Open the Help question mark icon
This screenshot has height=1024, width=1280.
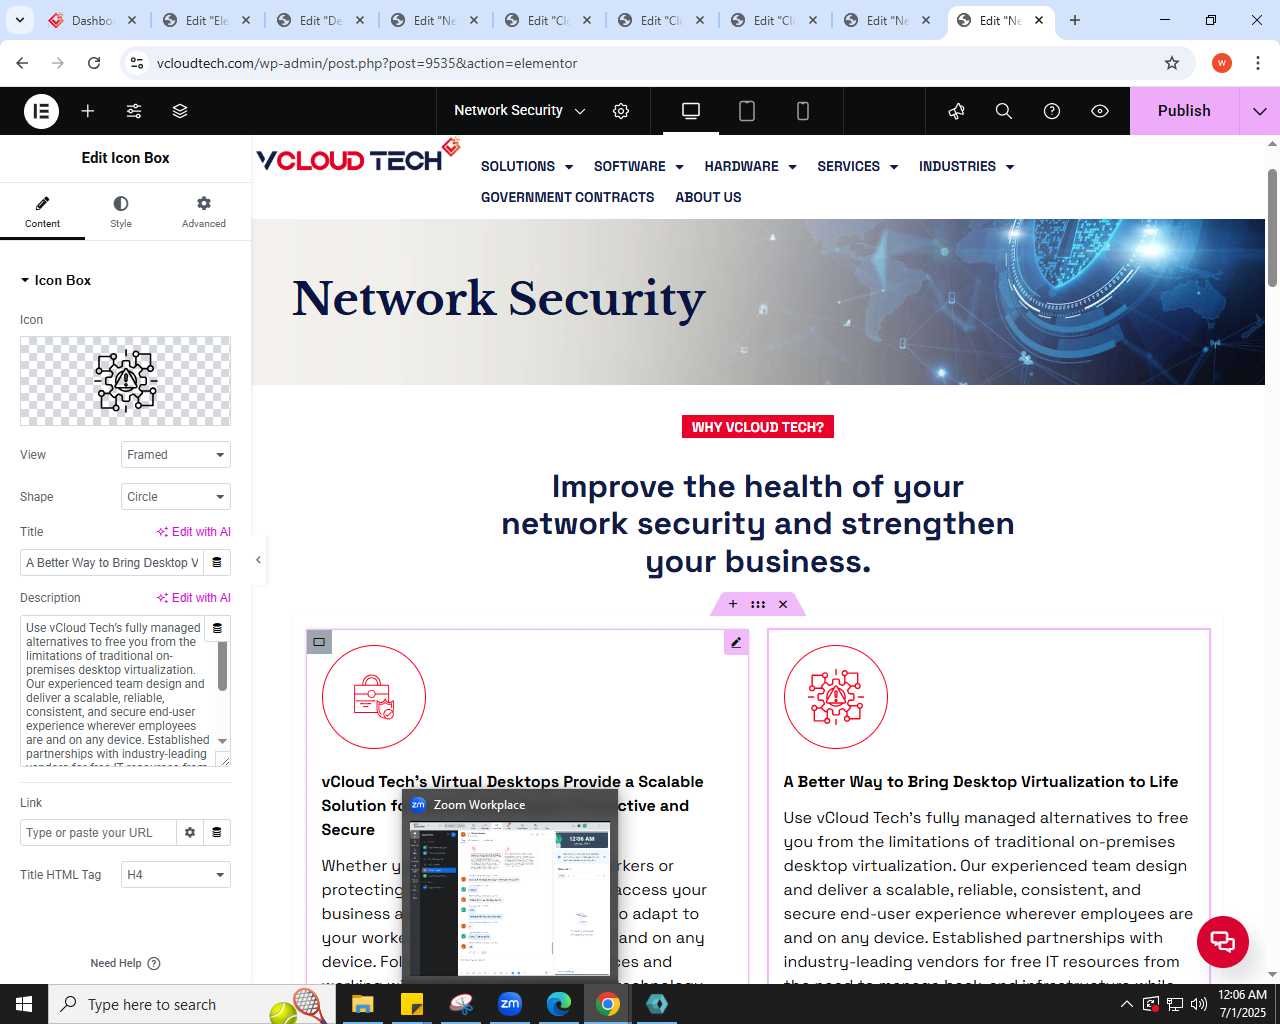[x=1052, y=111]
